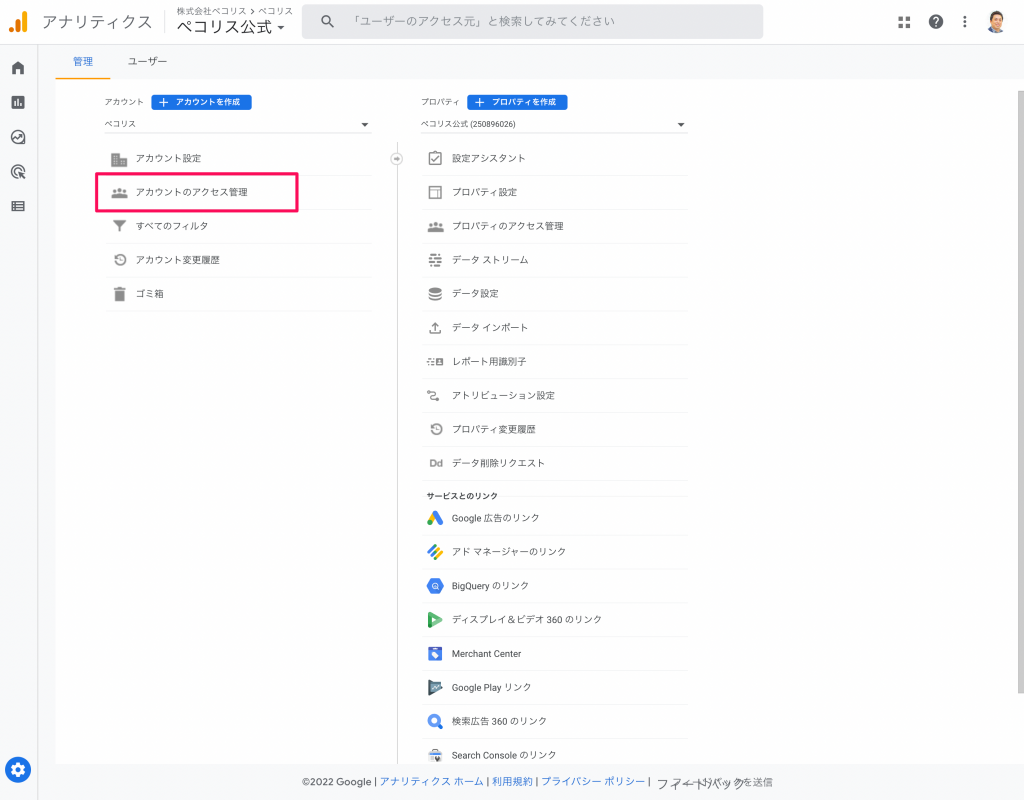Open the Home icon in left sidebar
Screen dimensions: 1024x800
[18, 68]
